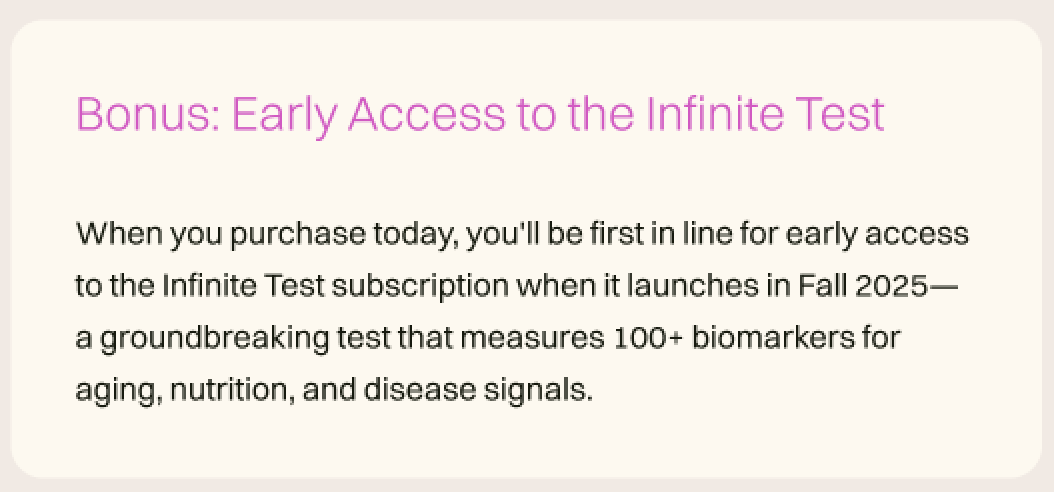Click the word "subscription" in the second line
This screenshot has width=1054, height=492.
coord(420,287)
